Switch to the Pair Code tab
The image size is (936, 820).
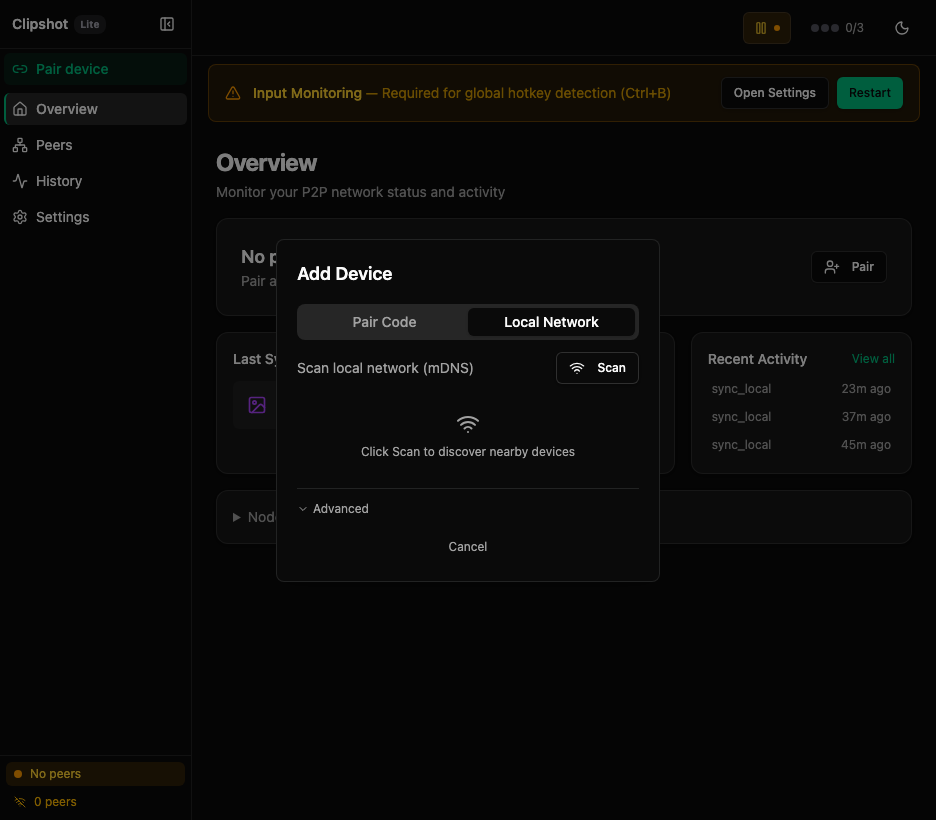pyautogui.click(x=384, y=322)
